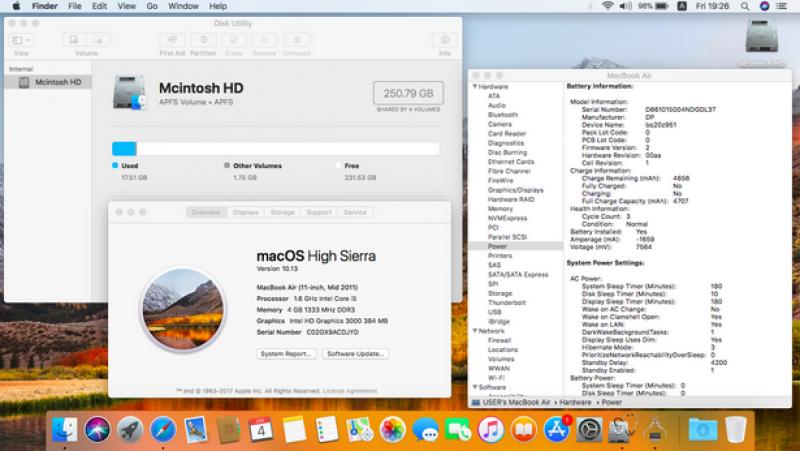Open Spotlight search magnifier
Screen dimensions: 800x451
pos(745,6)
